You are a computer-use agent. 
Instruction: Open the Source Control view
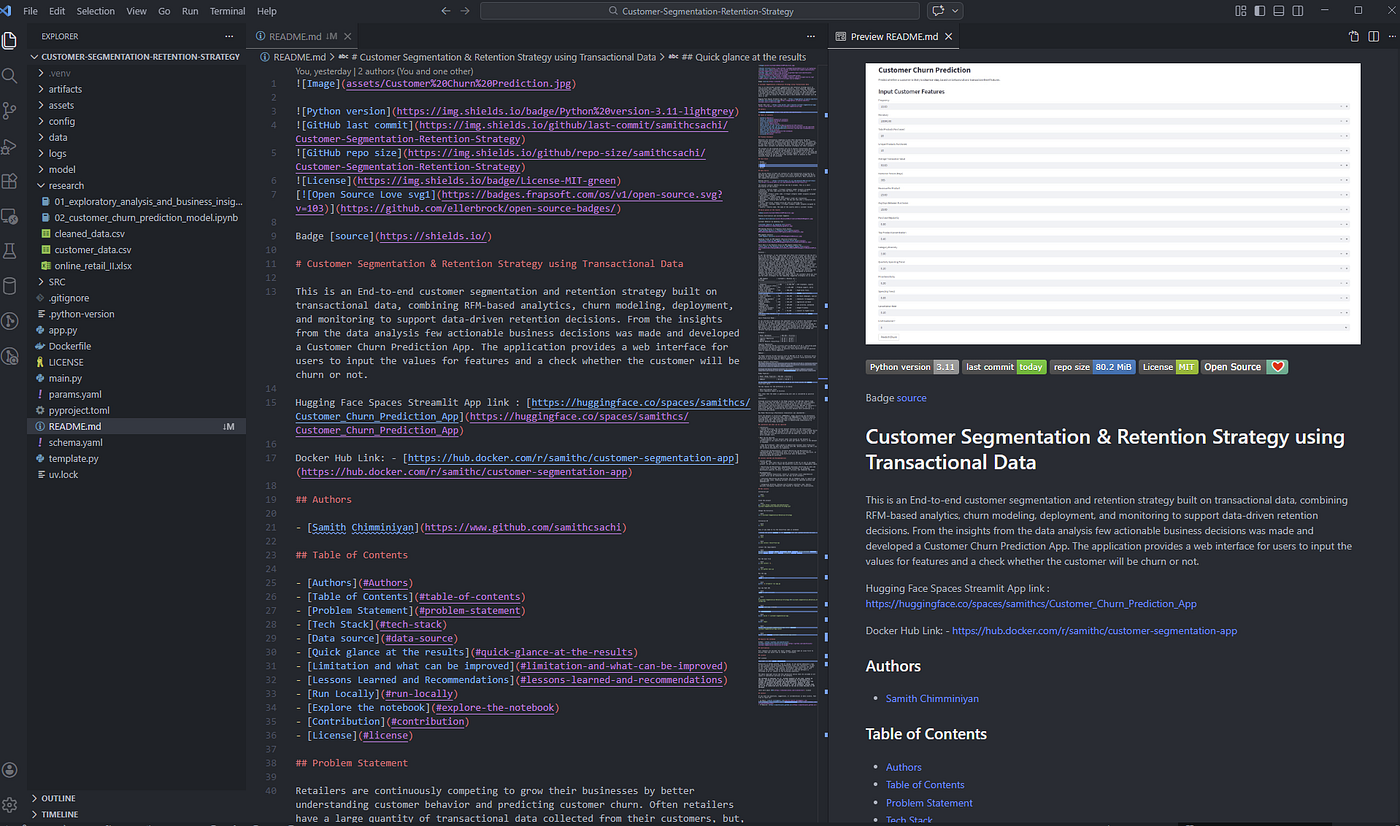(x=10, y=110)
